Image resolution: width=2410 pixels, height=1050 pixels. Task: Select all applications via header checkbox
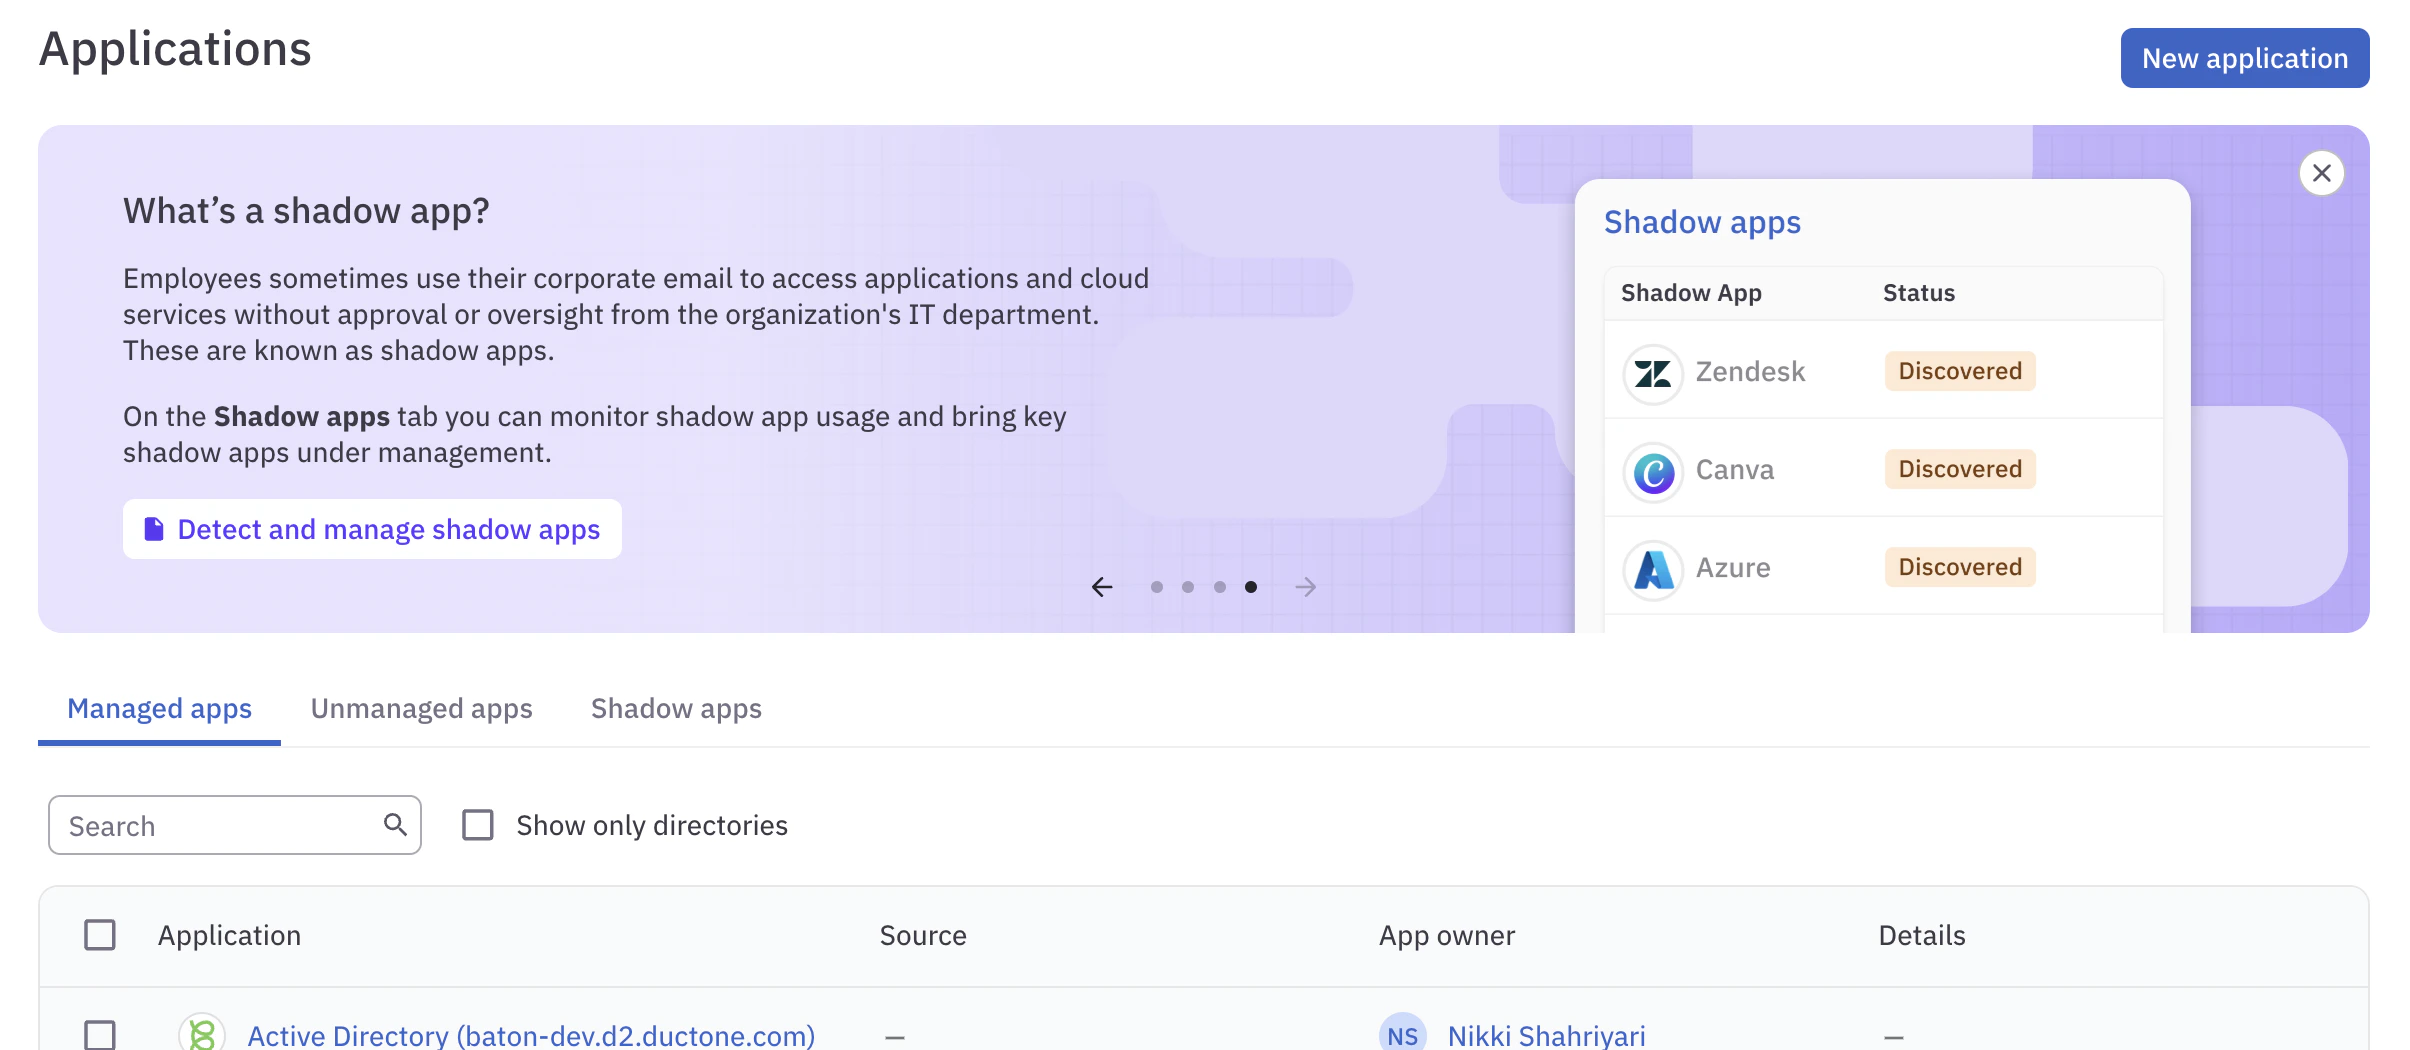98,934
